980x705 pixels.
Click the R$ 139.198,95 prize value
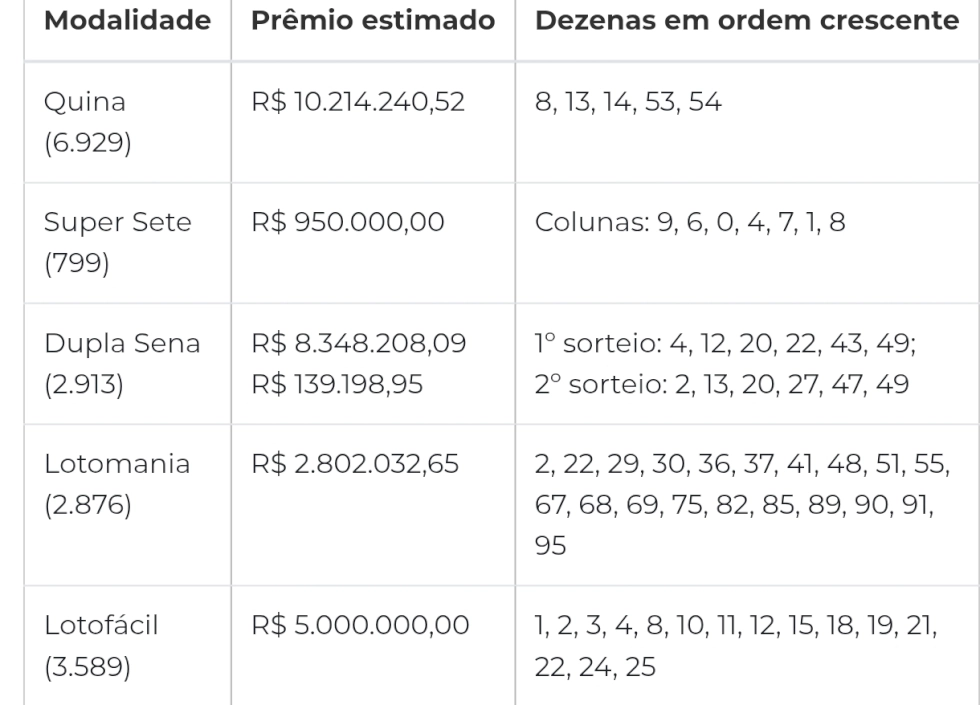[x=337, y=384]
